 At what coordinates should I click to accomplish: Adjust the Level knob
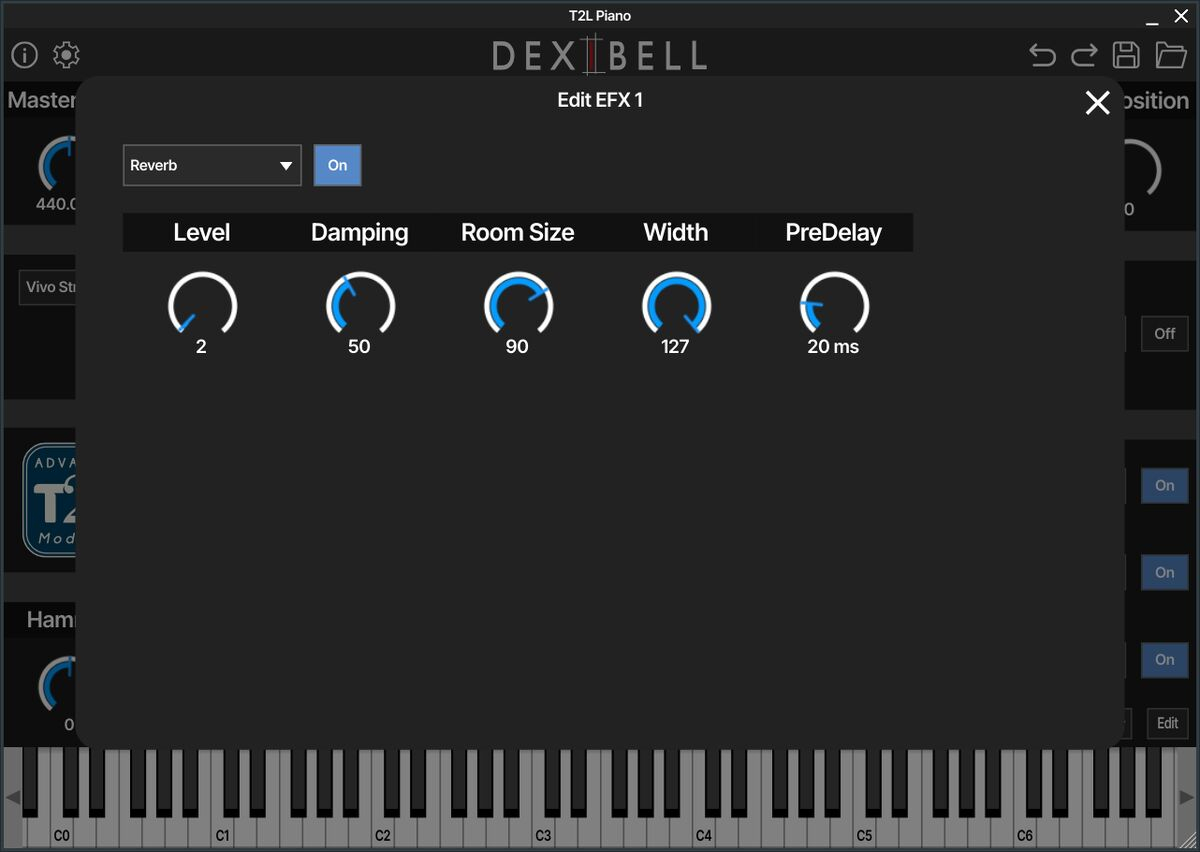pyautogui.click(x=202, y=304)
